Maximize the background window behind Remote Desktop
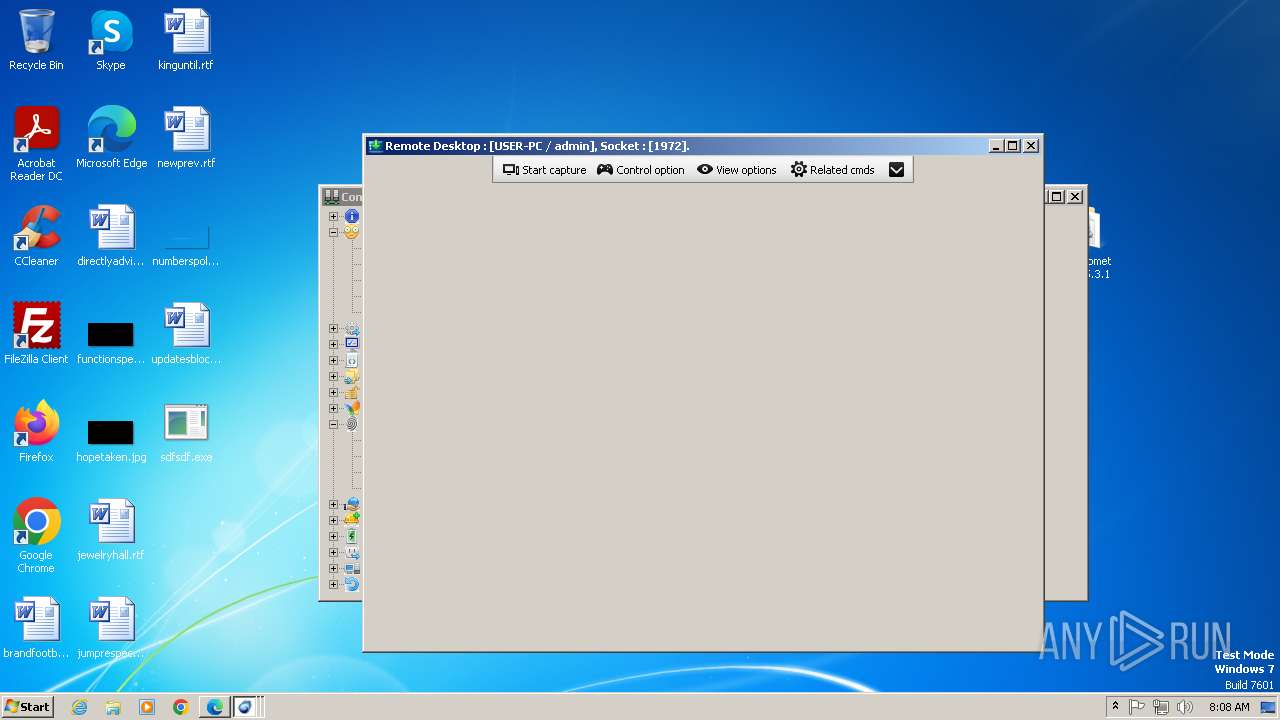The image size is (1280, 720). [1056, 197]
